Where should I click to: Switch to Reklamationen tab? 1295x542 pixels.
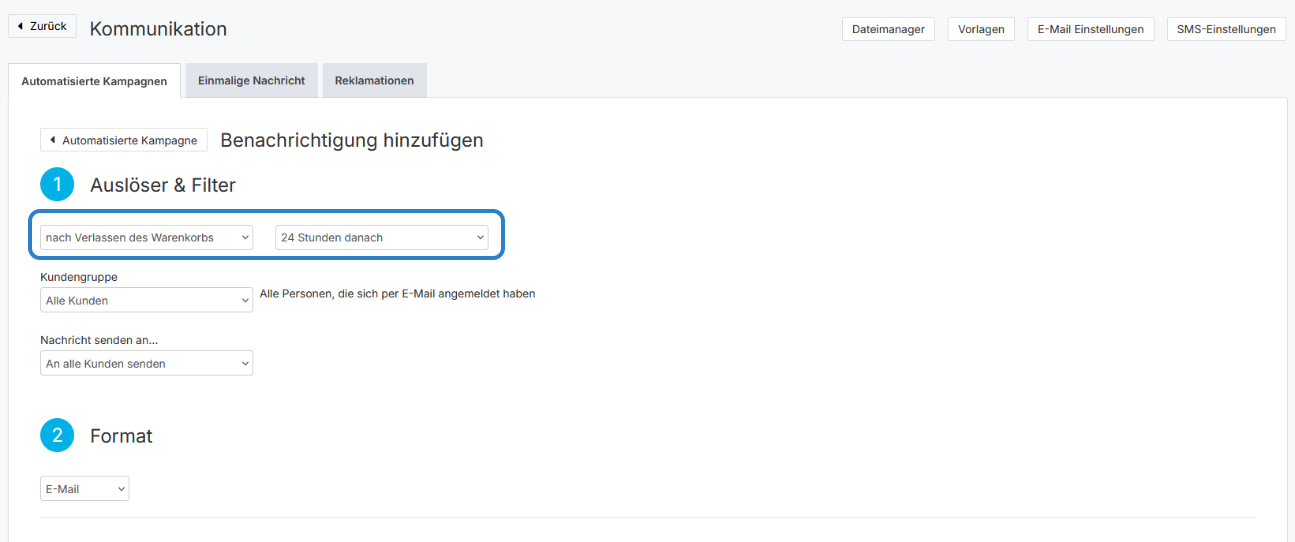pos(374,81)
